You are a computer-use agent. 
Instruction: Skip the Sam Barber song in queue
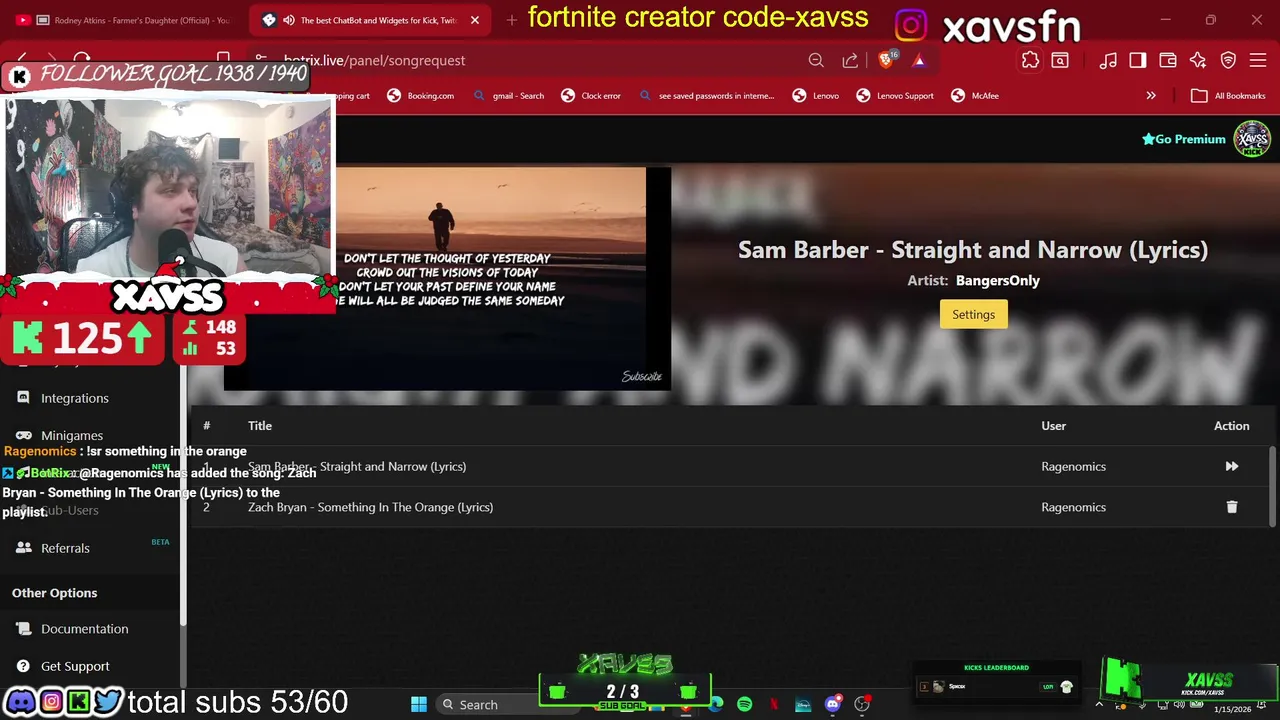(x=1231, y=466)
